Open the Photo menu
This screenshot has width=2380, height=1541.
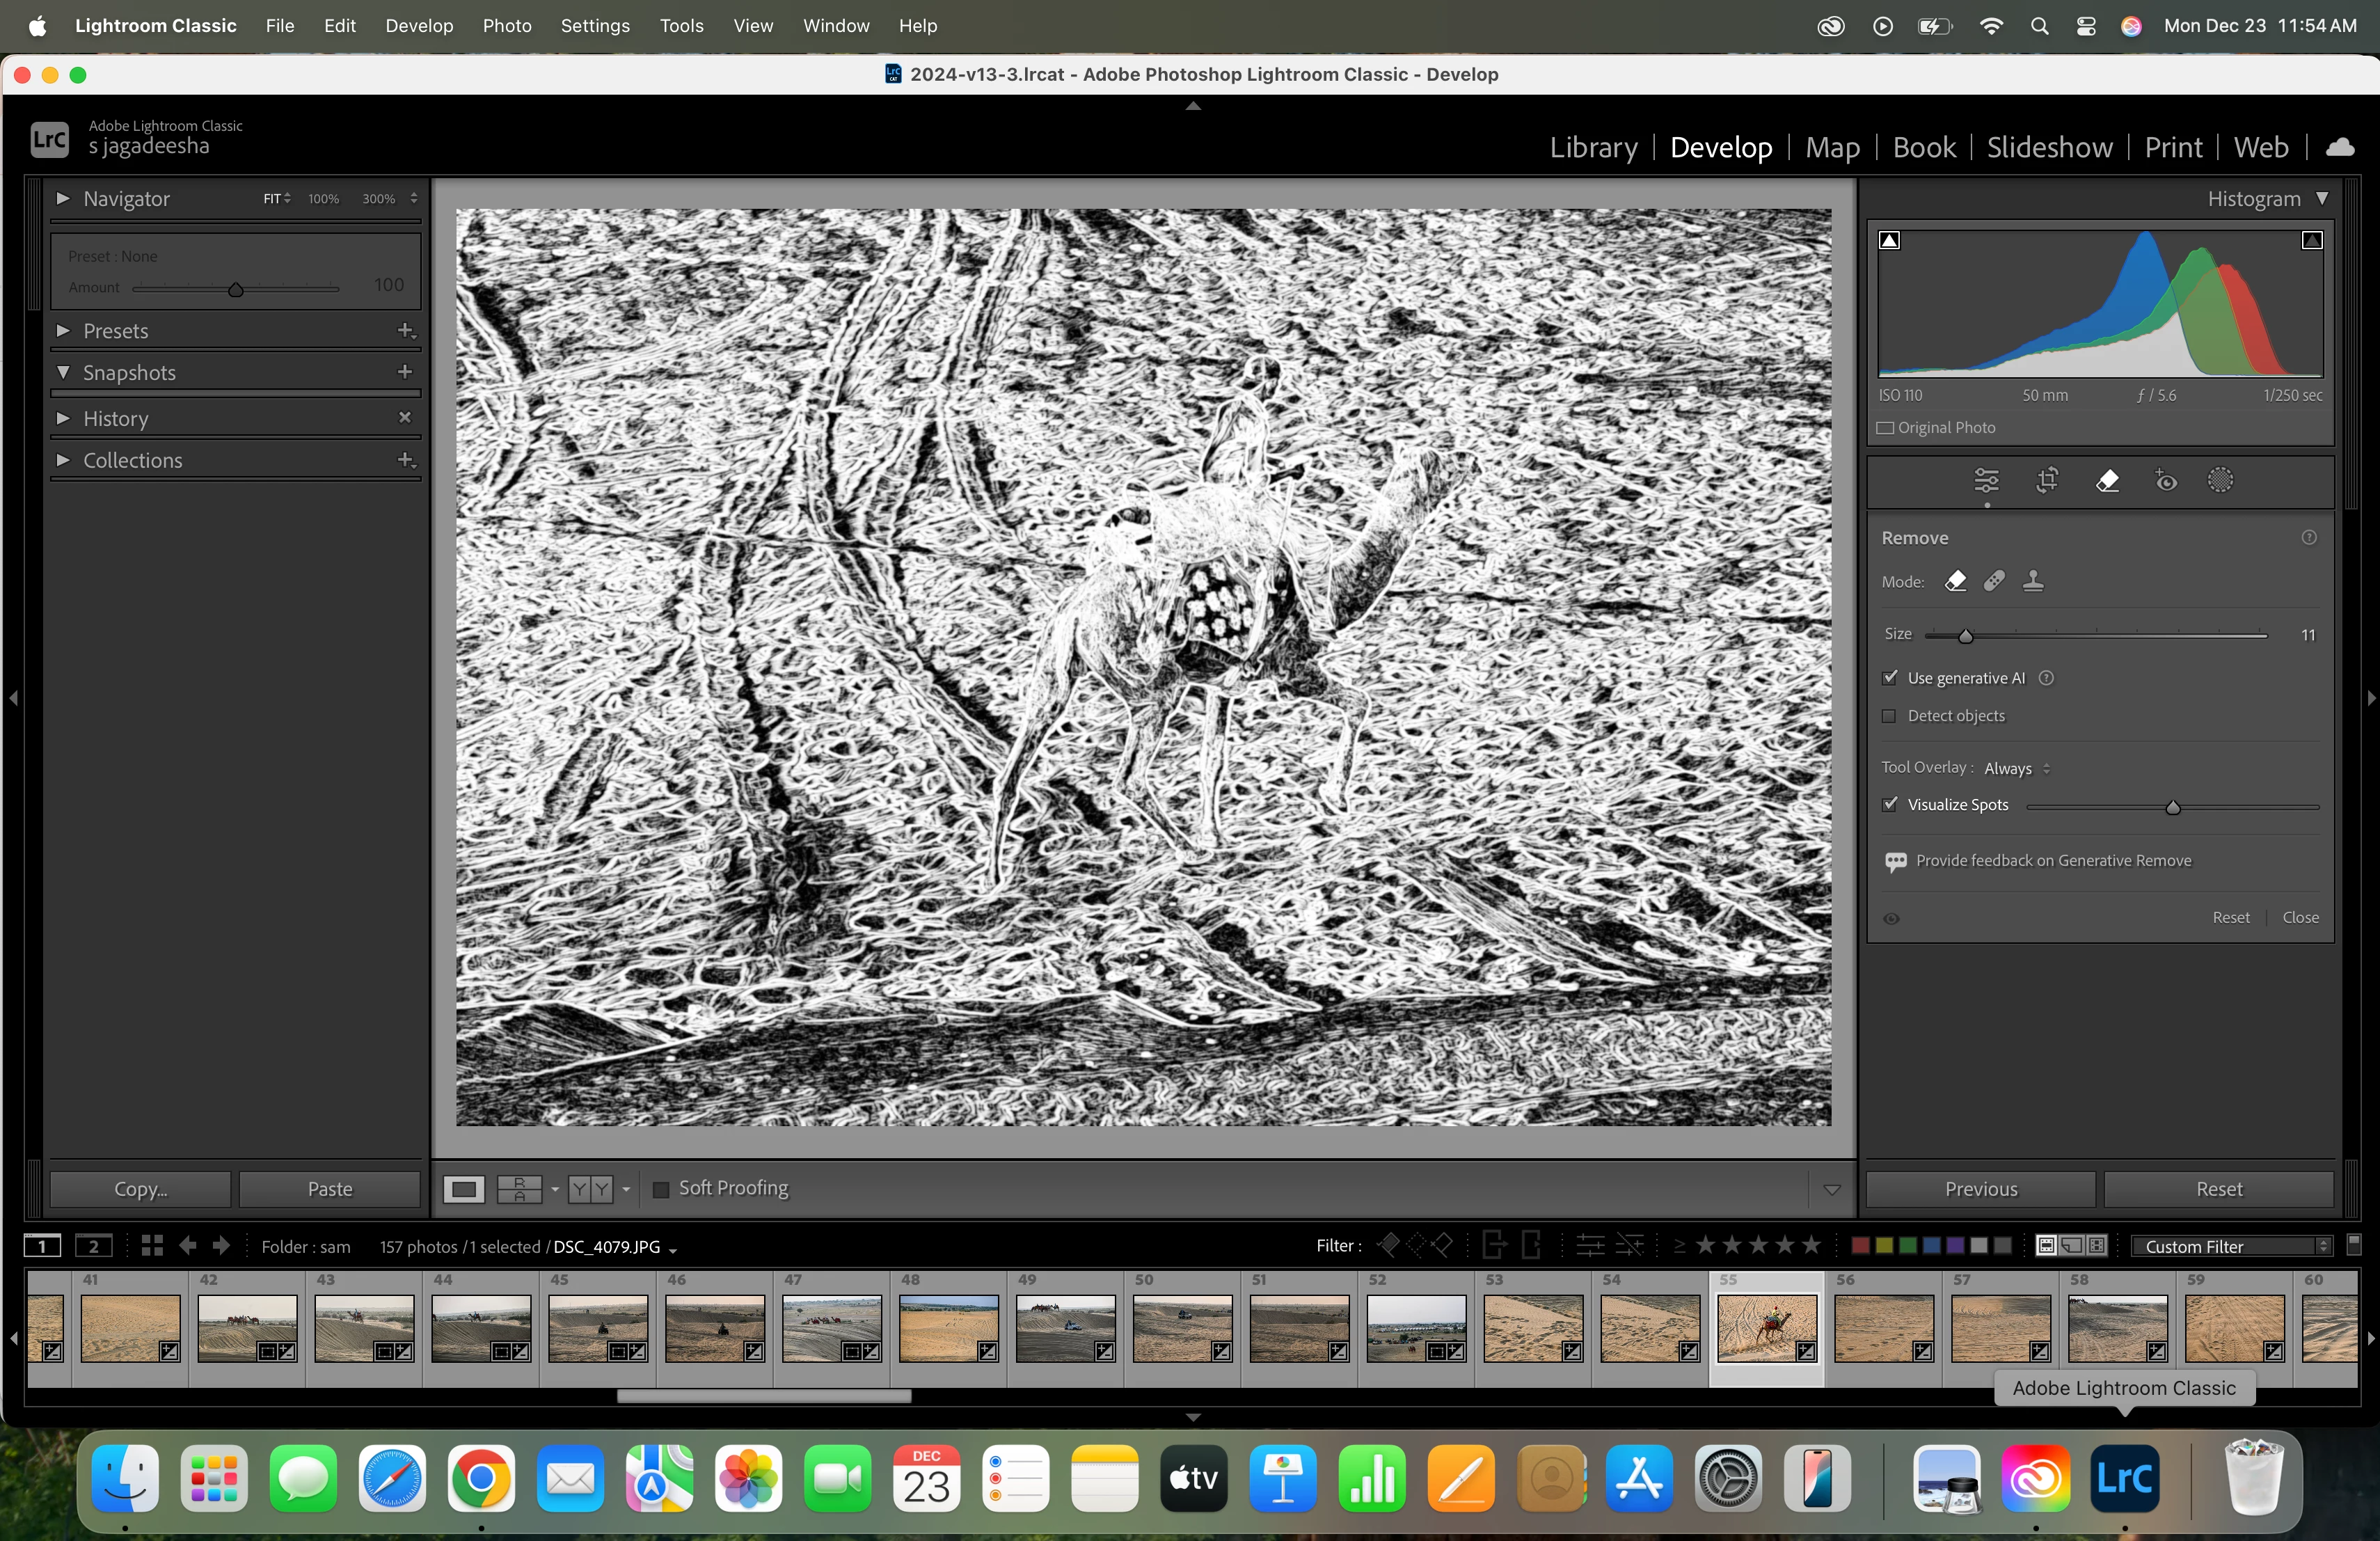[x=507, y=26]
